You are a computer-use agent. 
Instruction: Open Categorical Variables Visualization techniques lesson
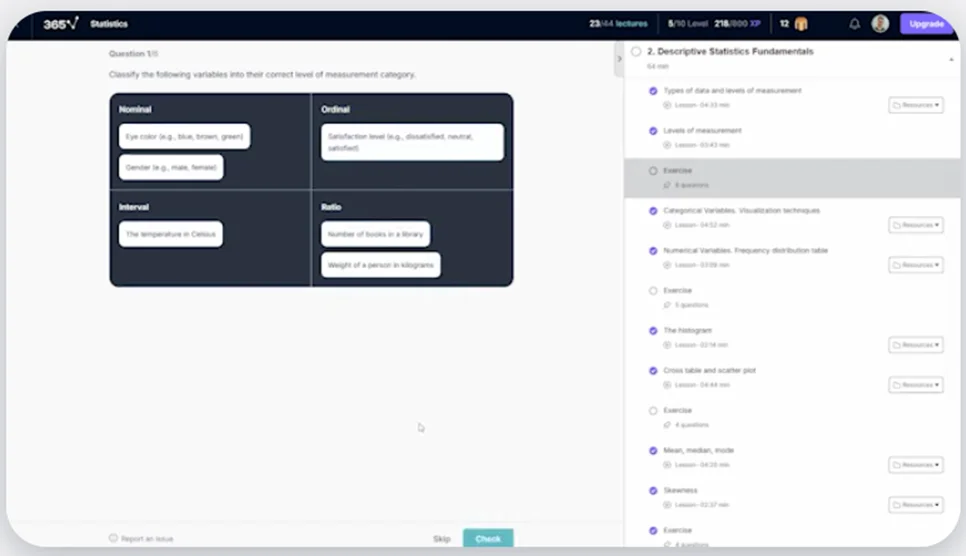pyautogui.click(x=741, y=211)
